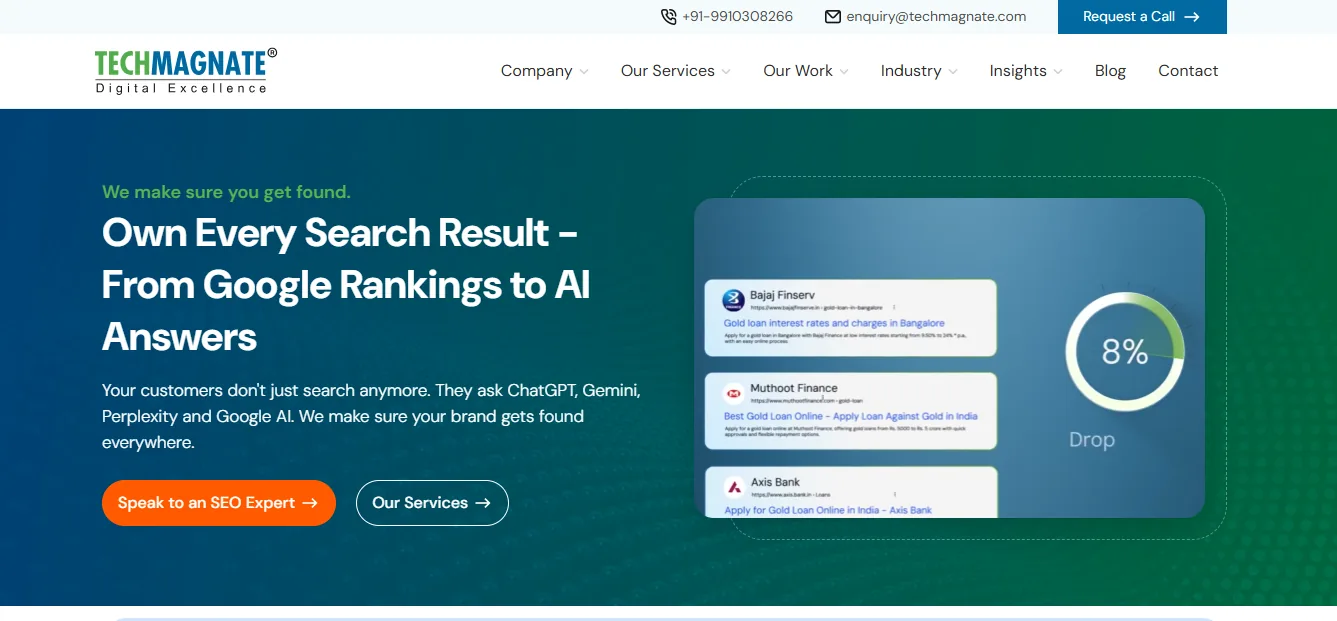
Task: Click the outlined Our Services hero button
Action: coord(432,503)
